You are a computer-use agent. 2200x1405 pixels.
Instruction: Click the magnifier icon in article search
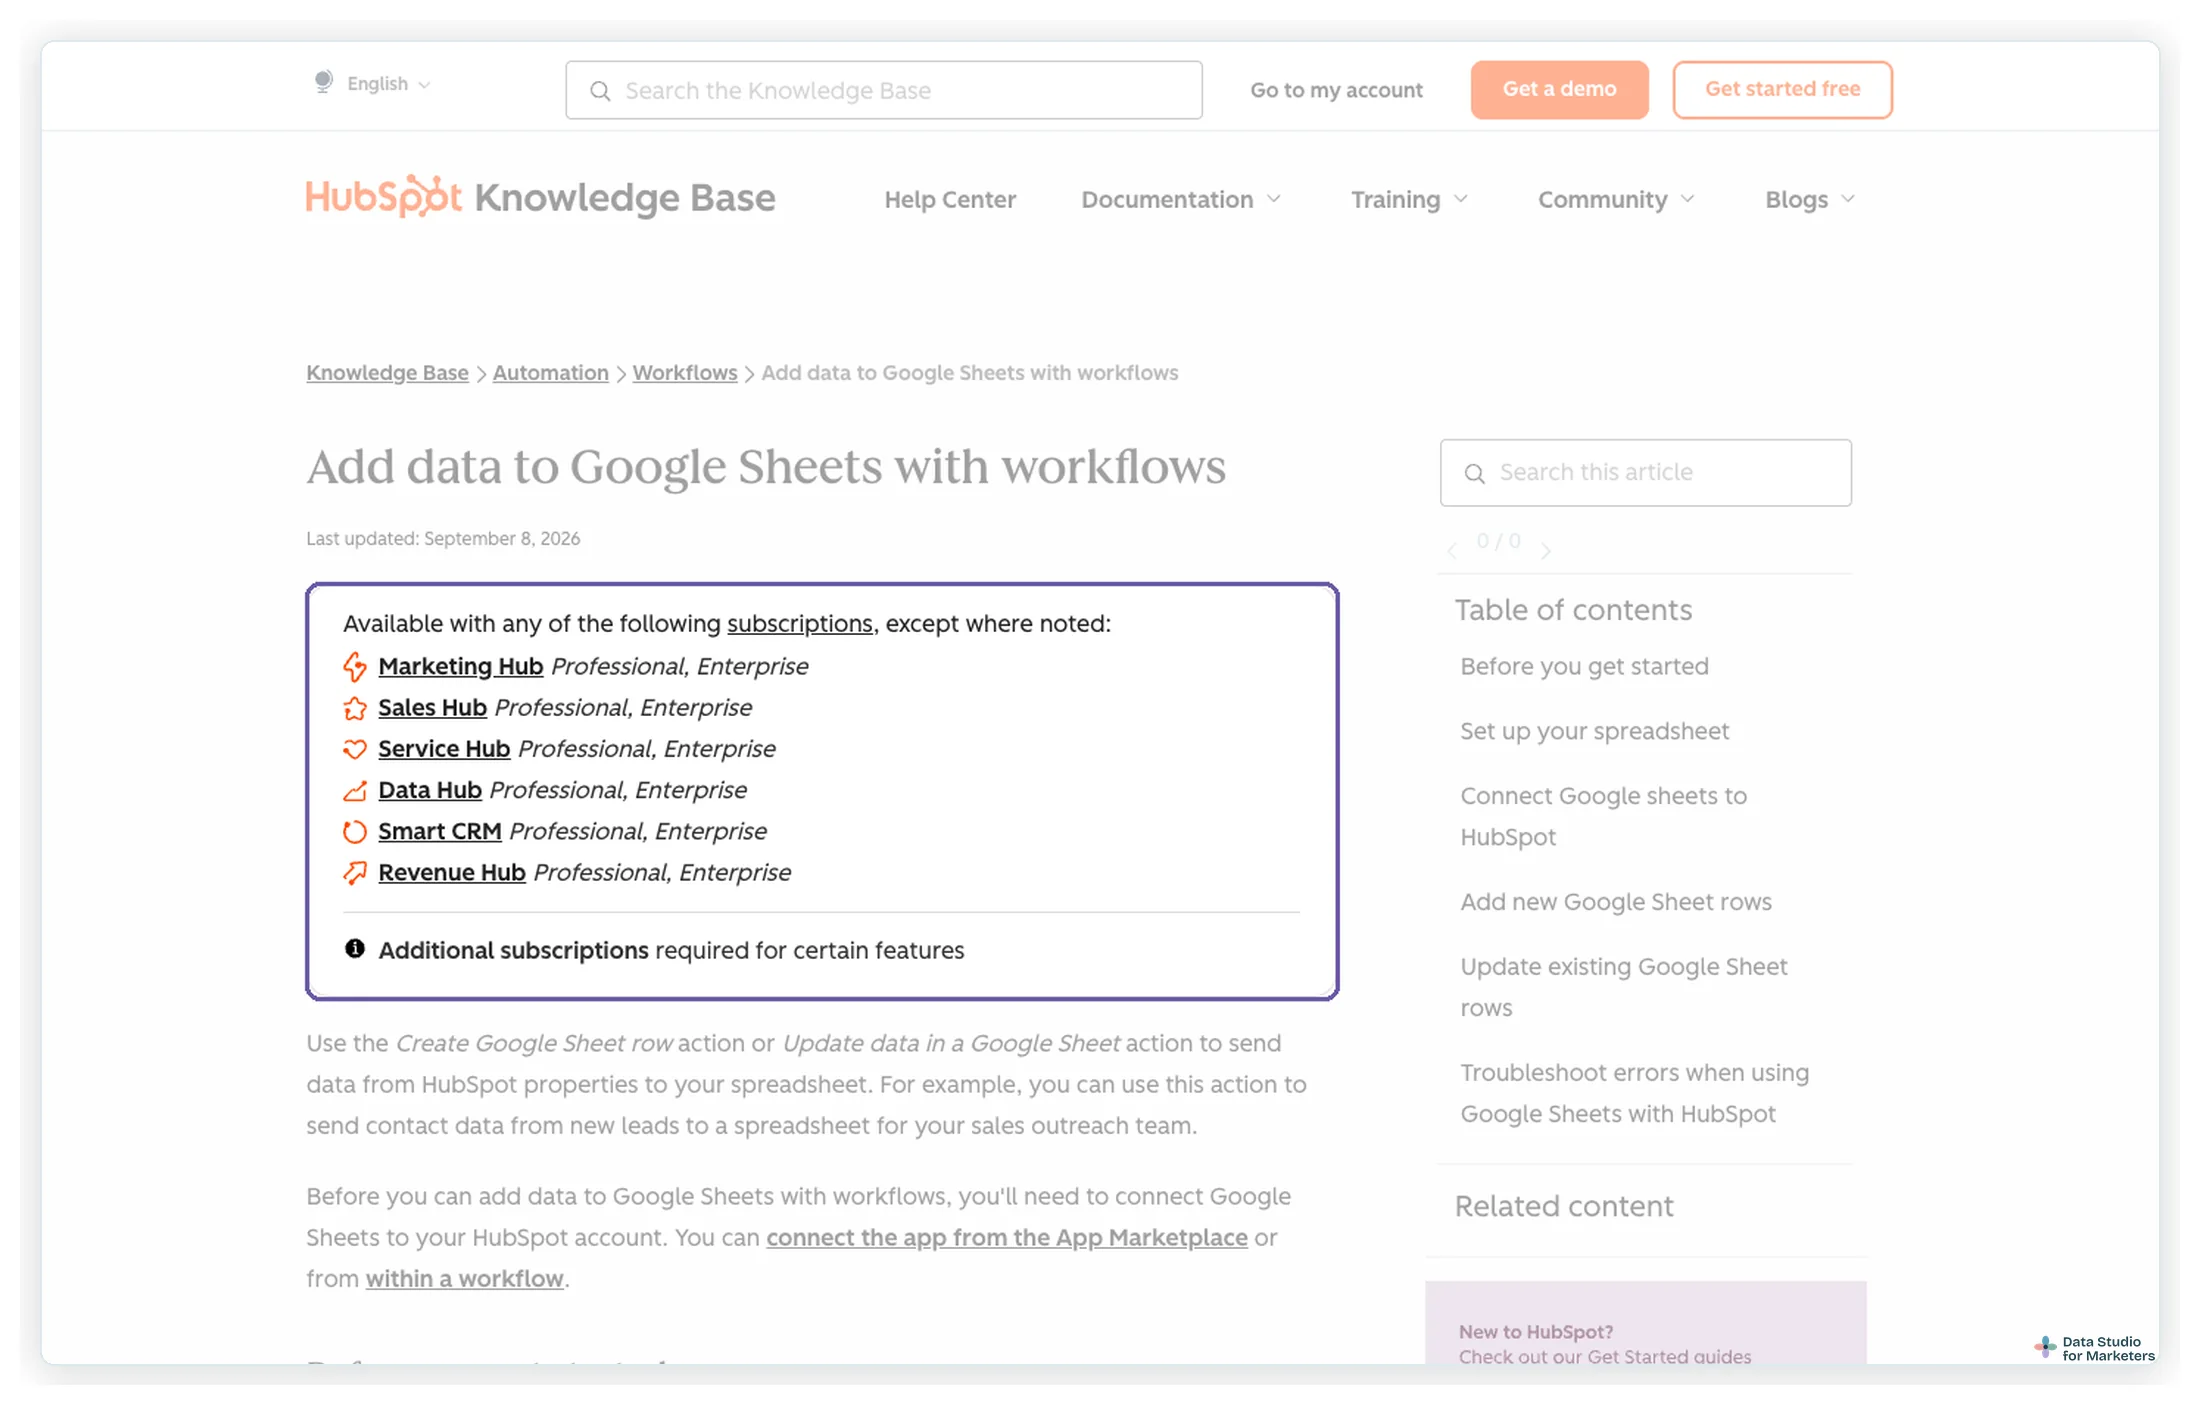(x=1475, y=473)
